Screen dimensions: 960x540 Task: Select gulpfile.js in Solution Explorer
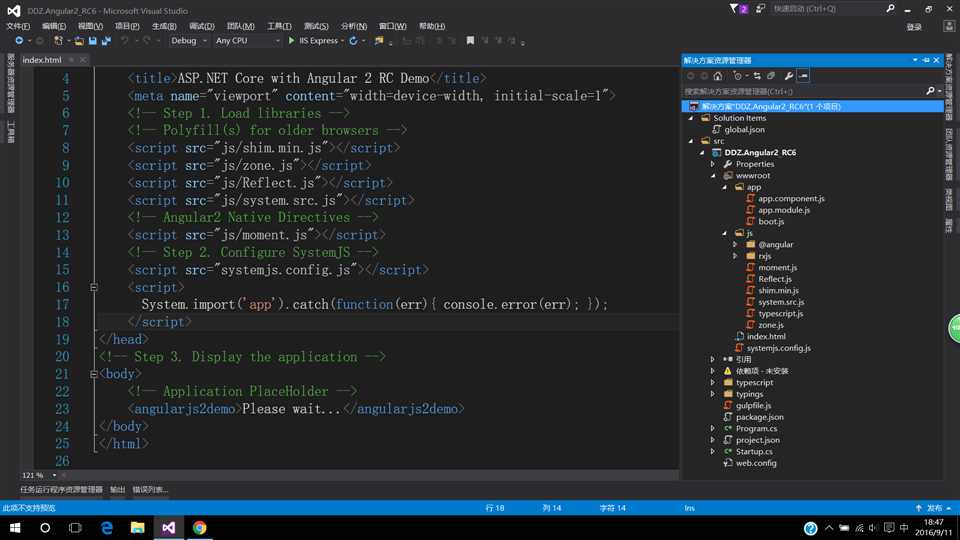(x=753, y=405)
